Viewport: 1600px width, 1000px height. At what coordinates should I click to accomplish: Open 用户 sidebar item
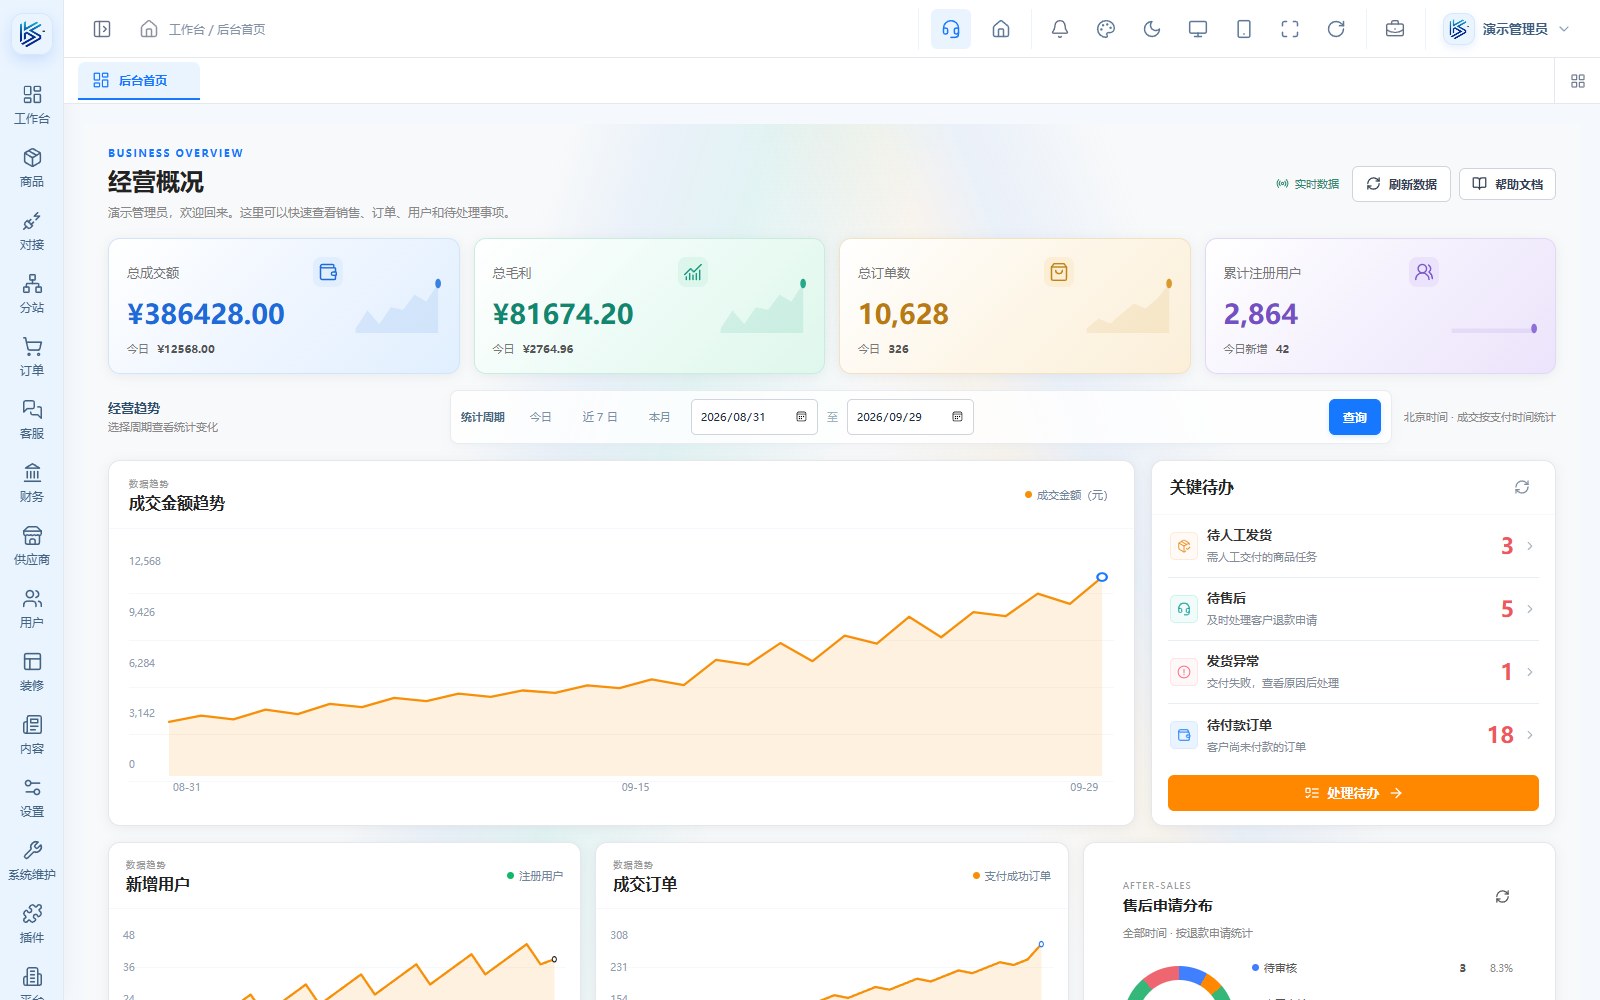tap(32, 609)
